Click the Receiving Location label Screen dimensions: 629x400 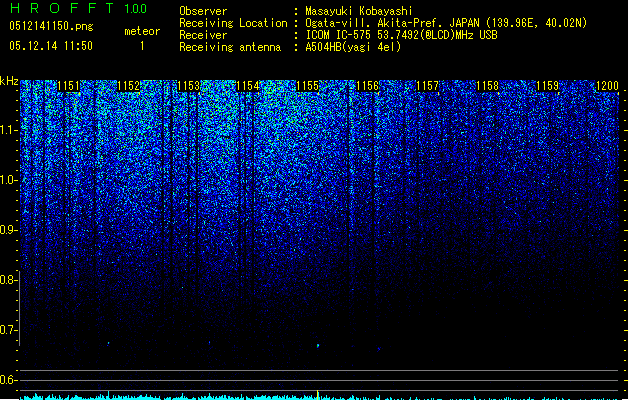click(x=233, y=23)
